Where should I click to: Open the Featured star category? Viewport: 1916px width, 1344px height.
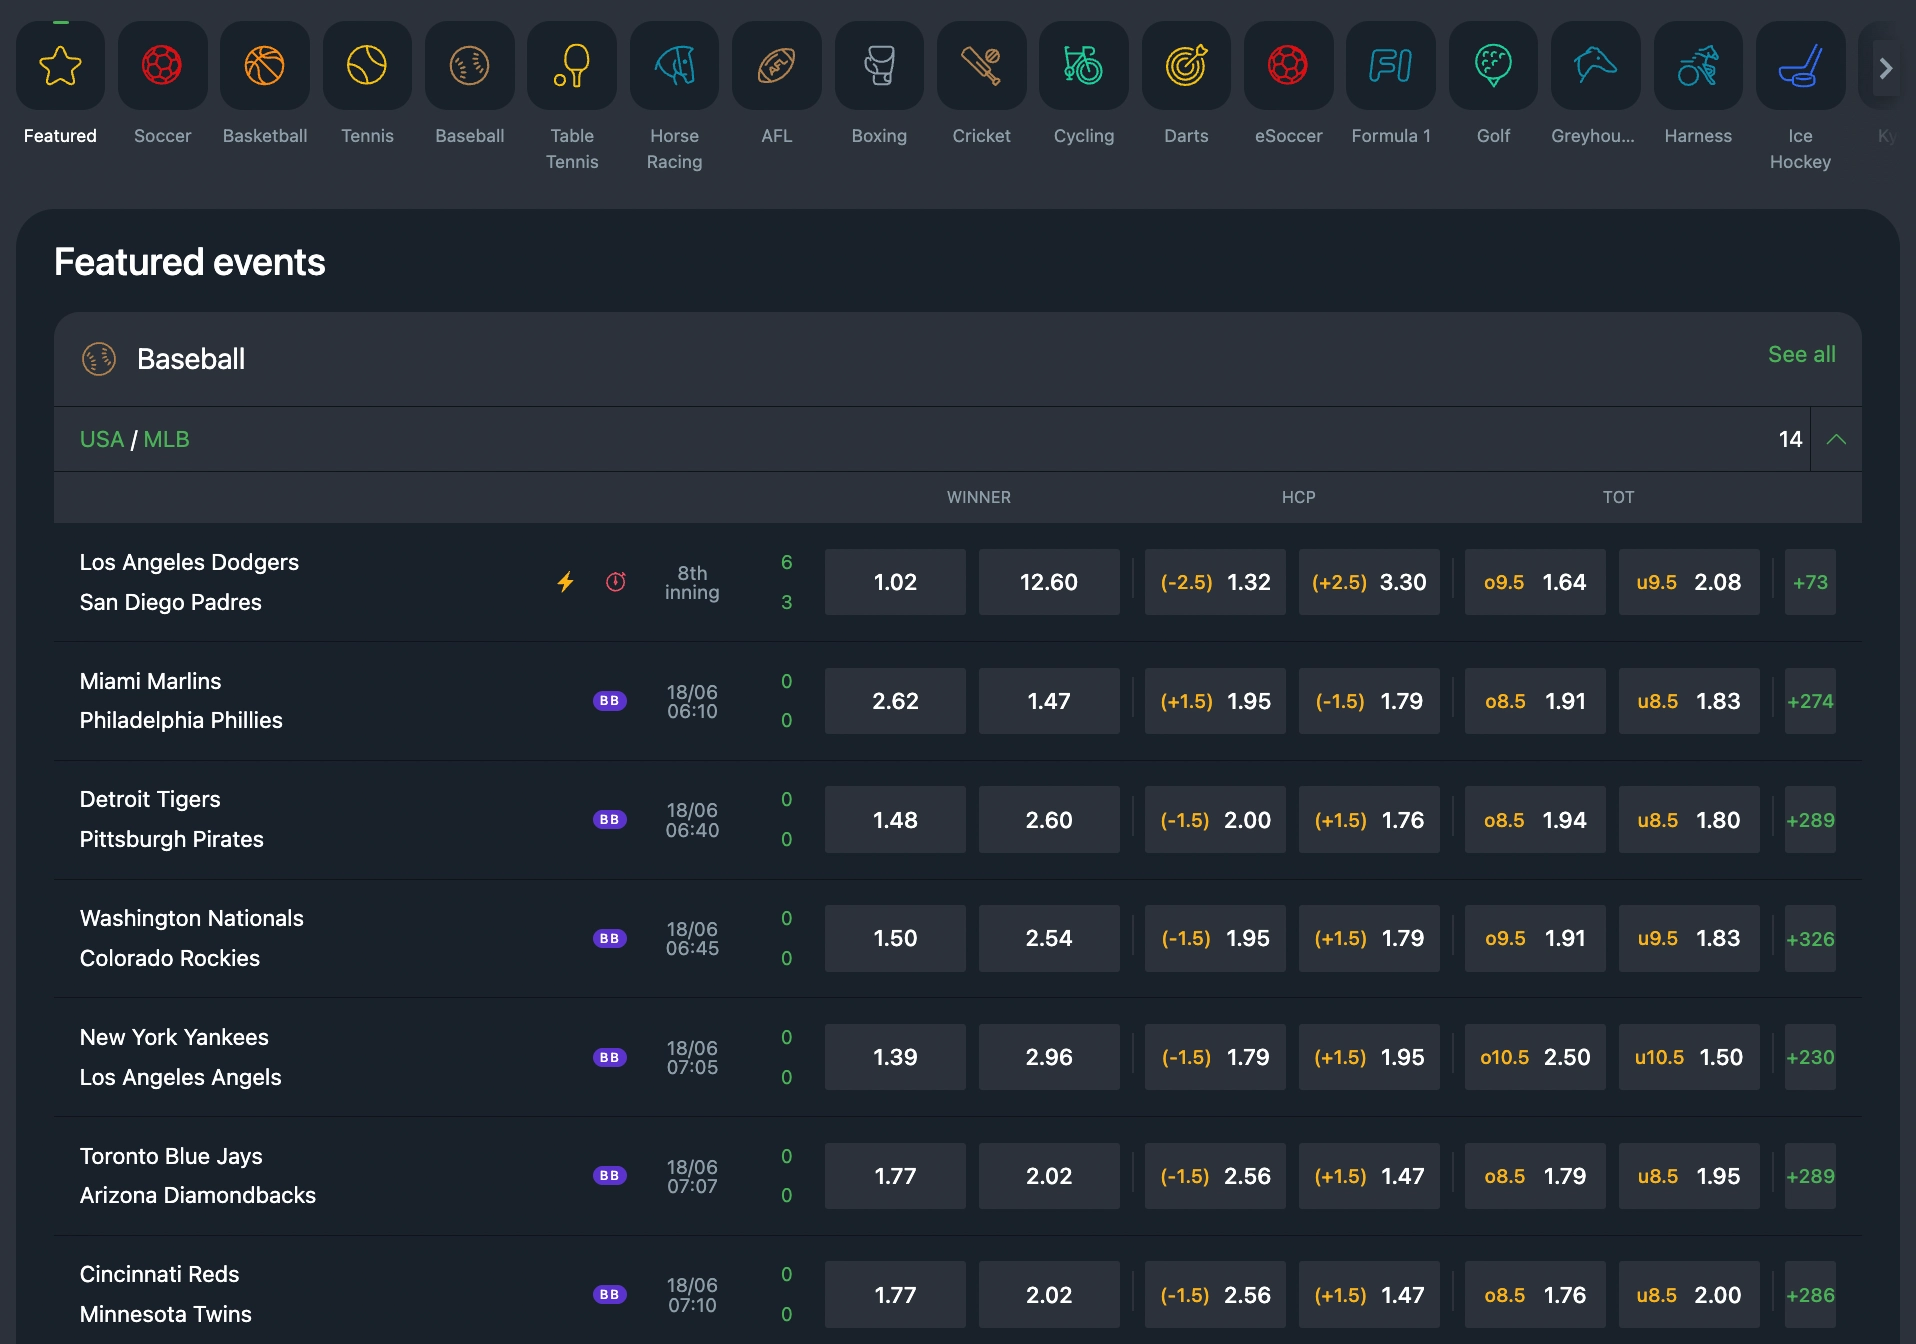pyautogui.click(x=60, y=66)
